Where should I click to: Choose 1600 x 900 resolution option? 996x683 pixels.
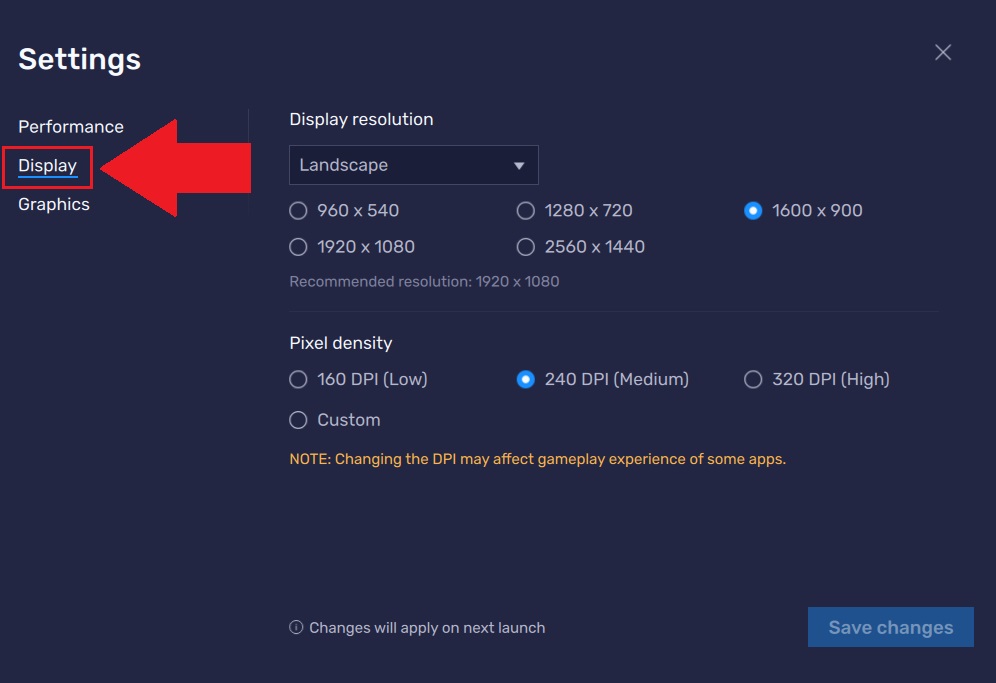click(x=803, y=210)
